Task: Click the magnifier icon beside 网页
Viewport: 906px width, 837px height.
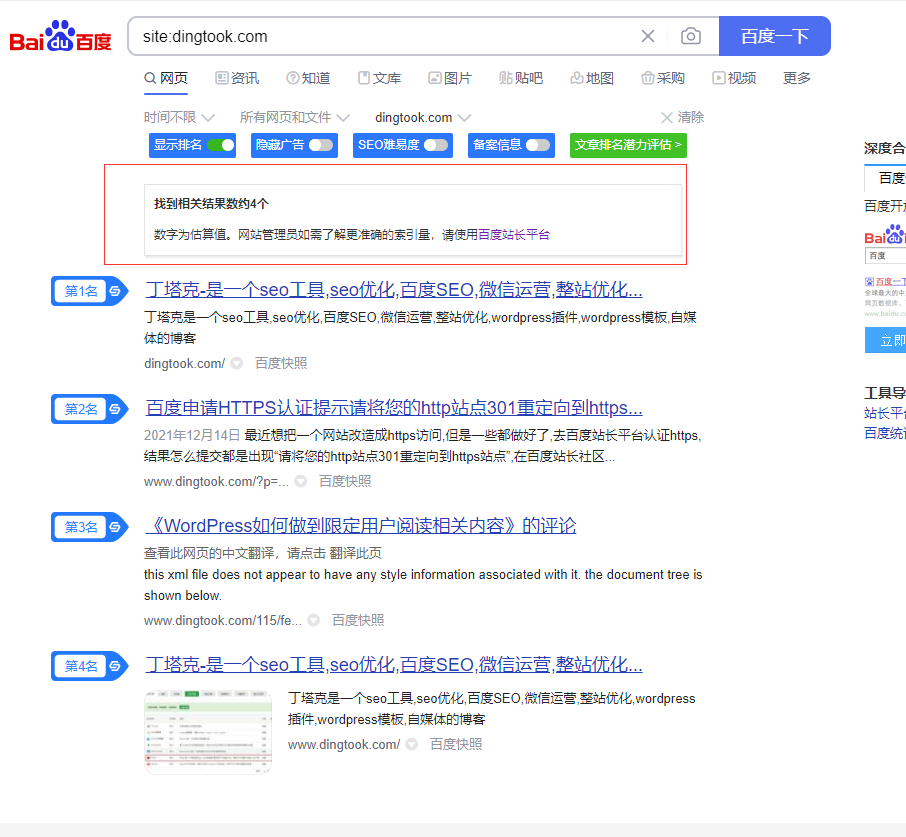Action: click(x=149, y=78)
